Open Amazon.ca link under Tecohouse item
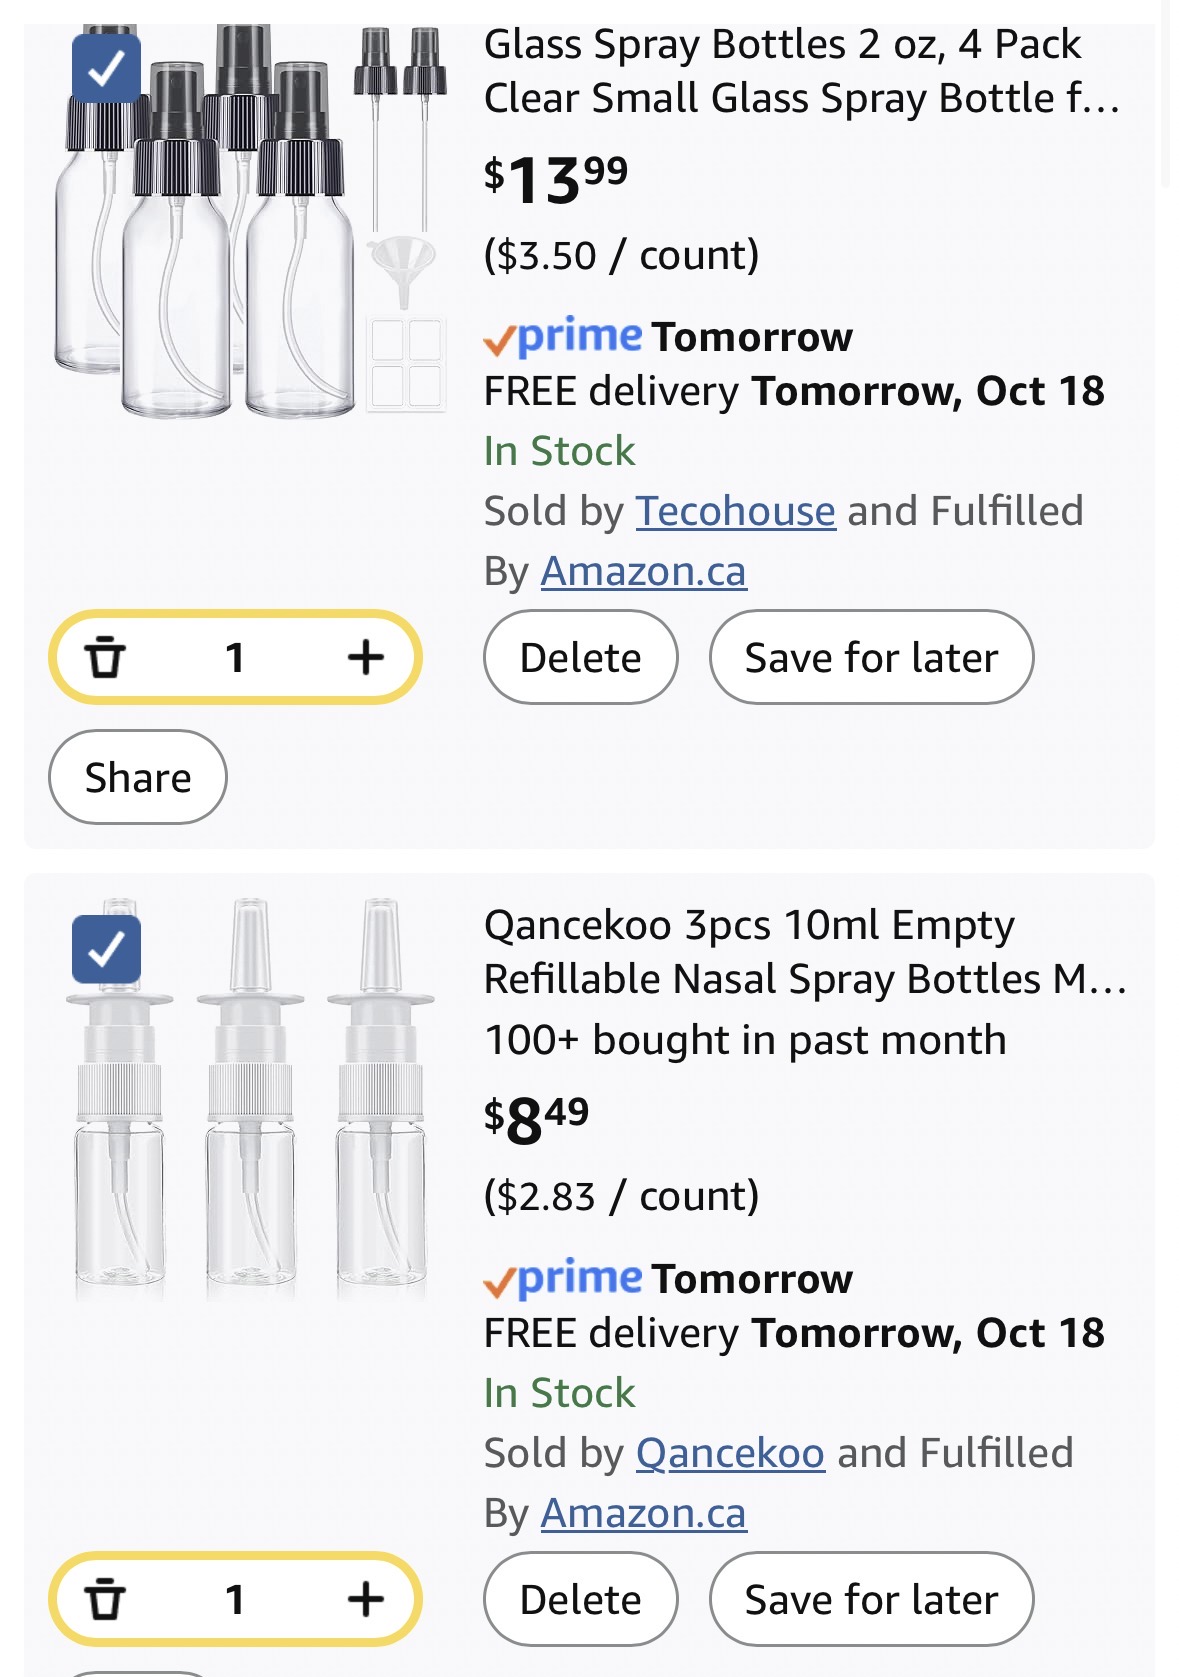 tap(643, 572)
